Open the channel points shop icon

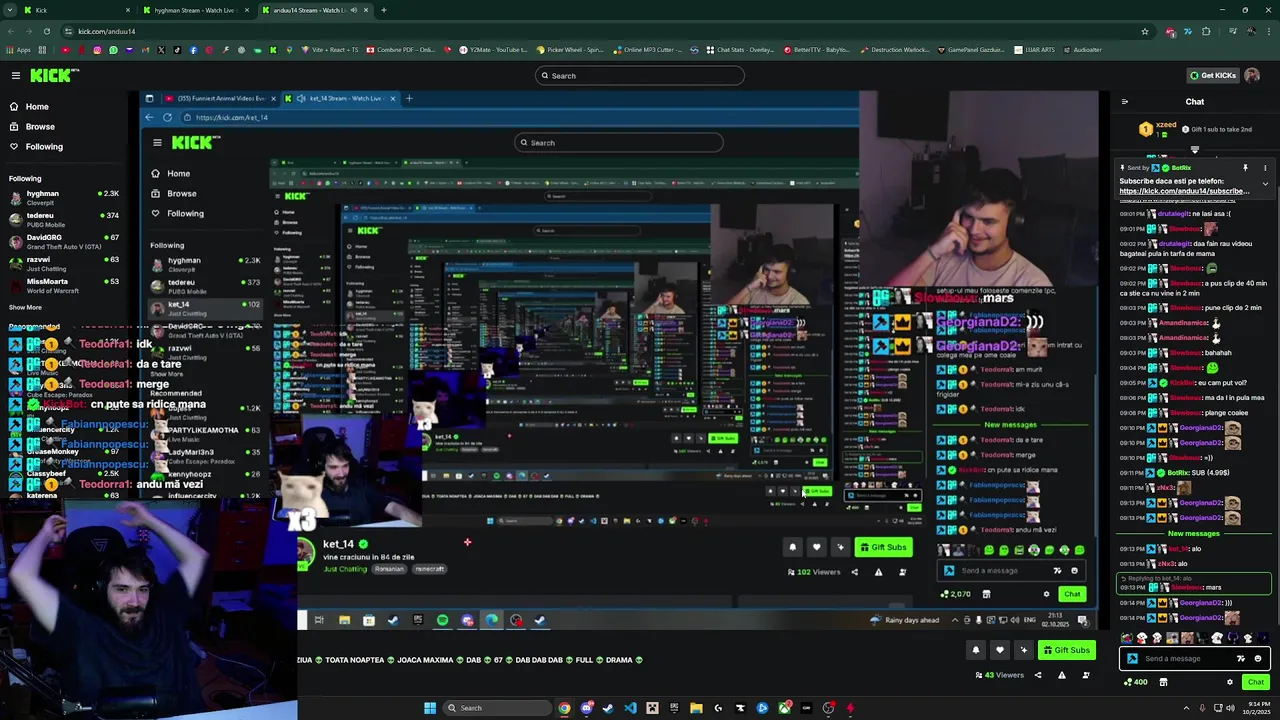point(1163,682)
